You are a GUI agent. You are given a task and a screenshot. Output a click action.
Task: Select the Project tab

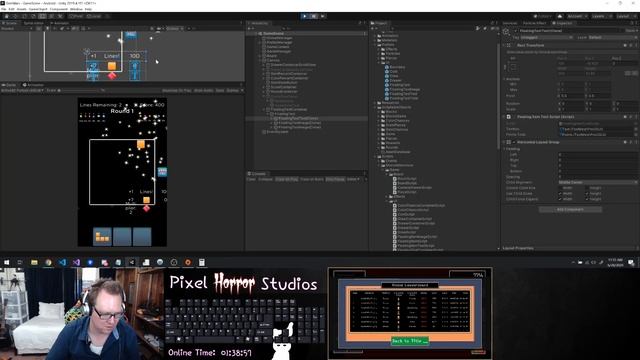[x=380, y=23]
